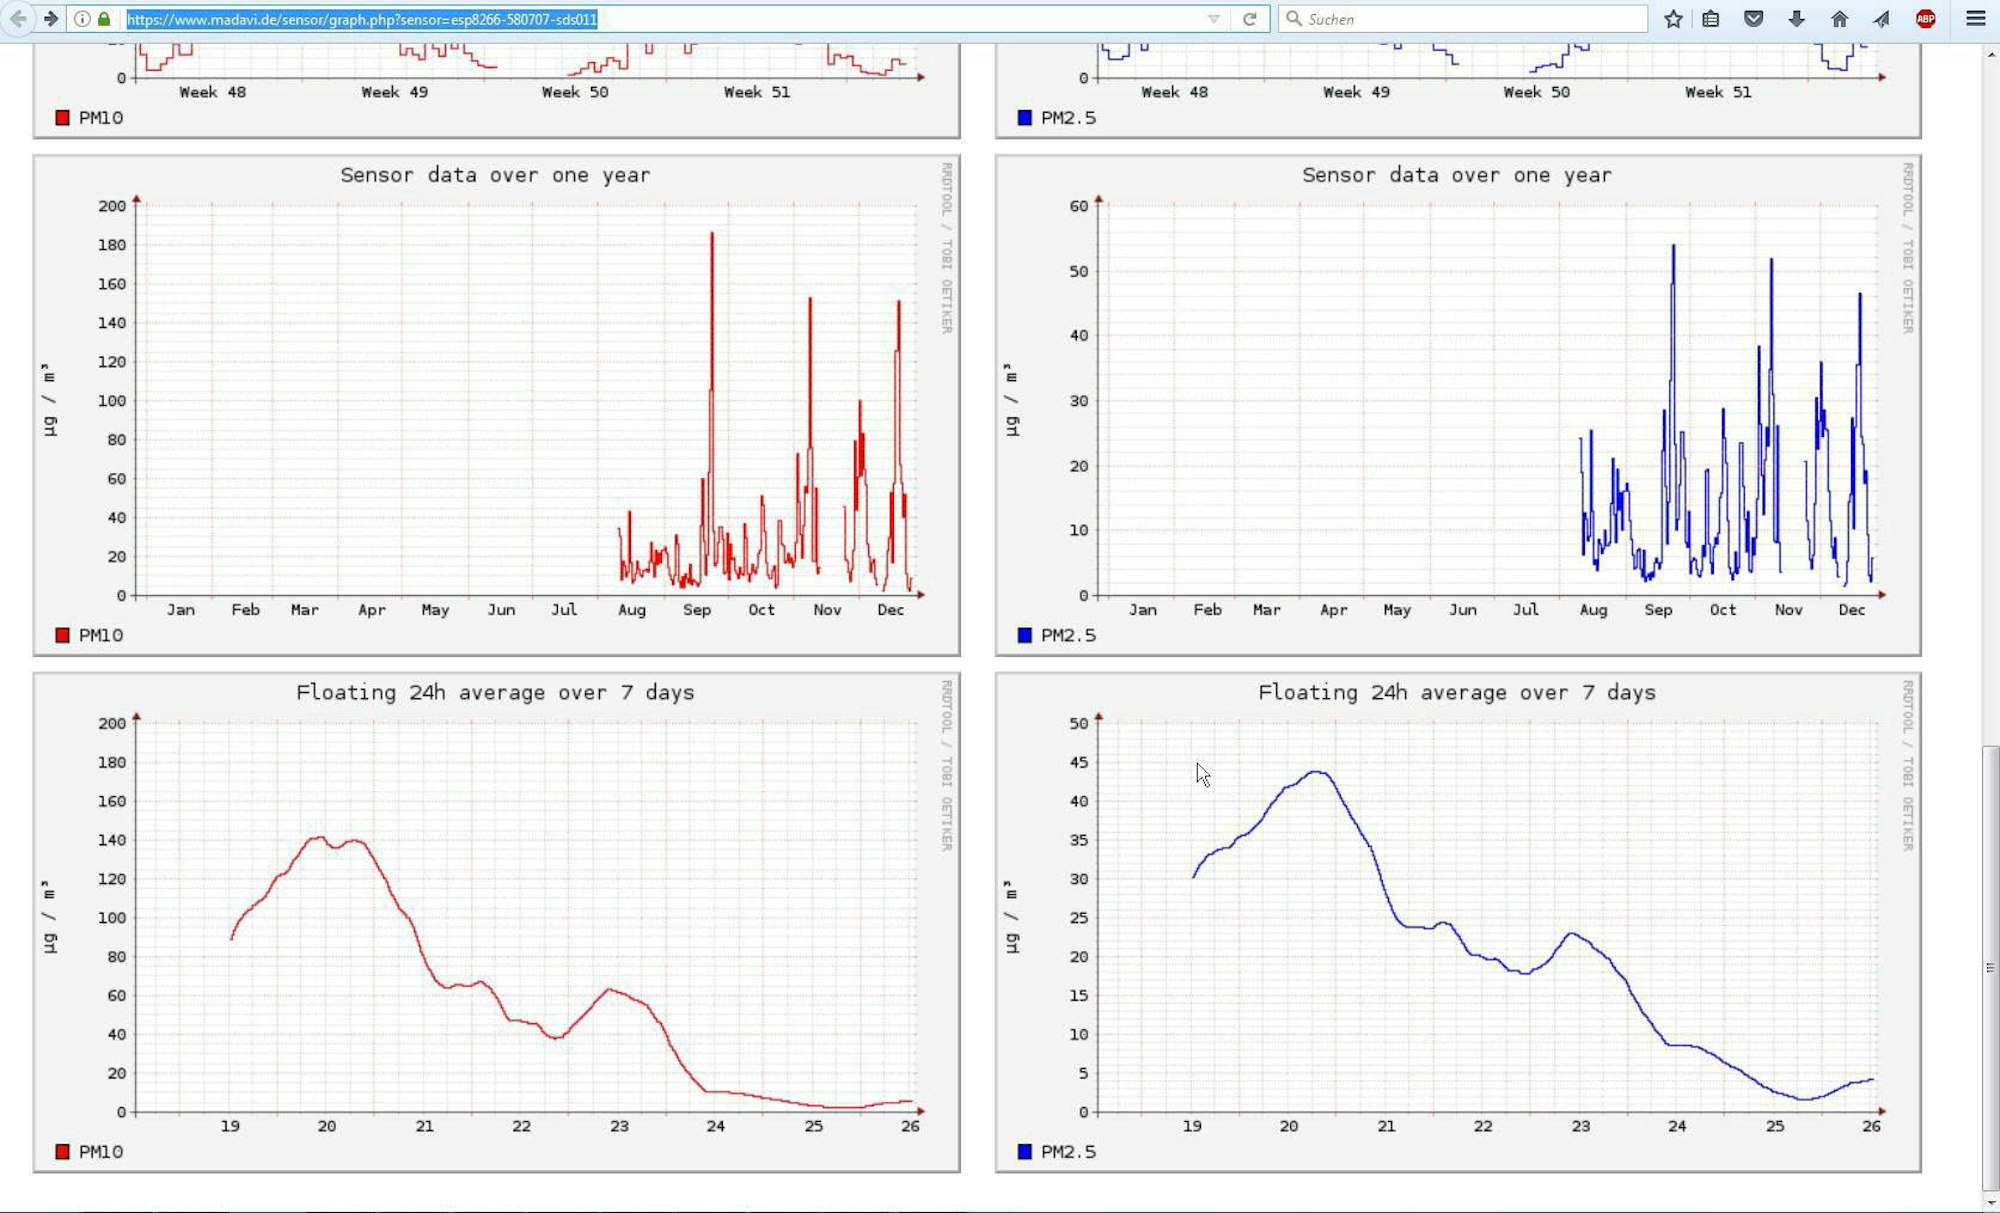This screenshot has height=1213, width=2000.
Task: Click the Pocket save icon
Action: pos(1753,19)
